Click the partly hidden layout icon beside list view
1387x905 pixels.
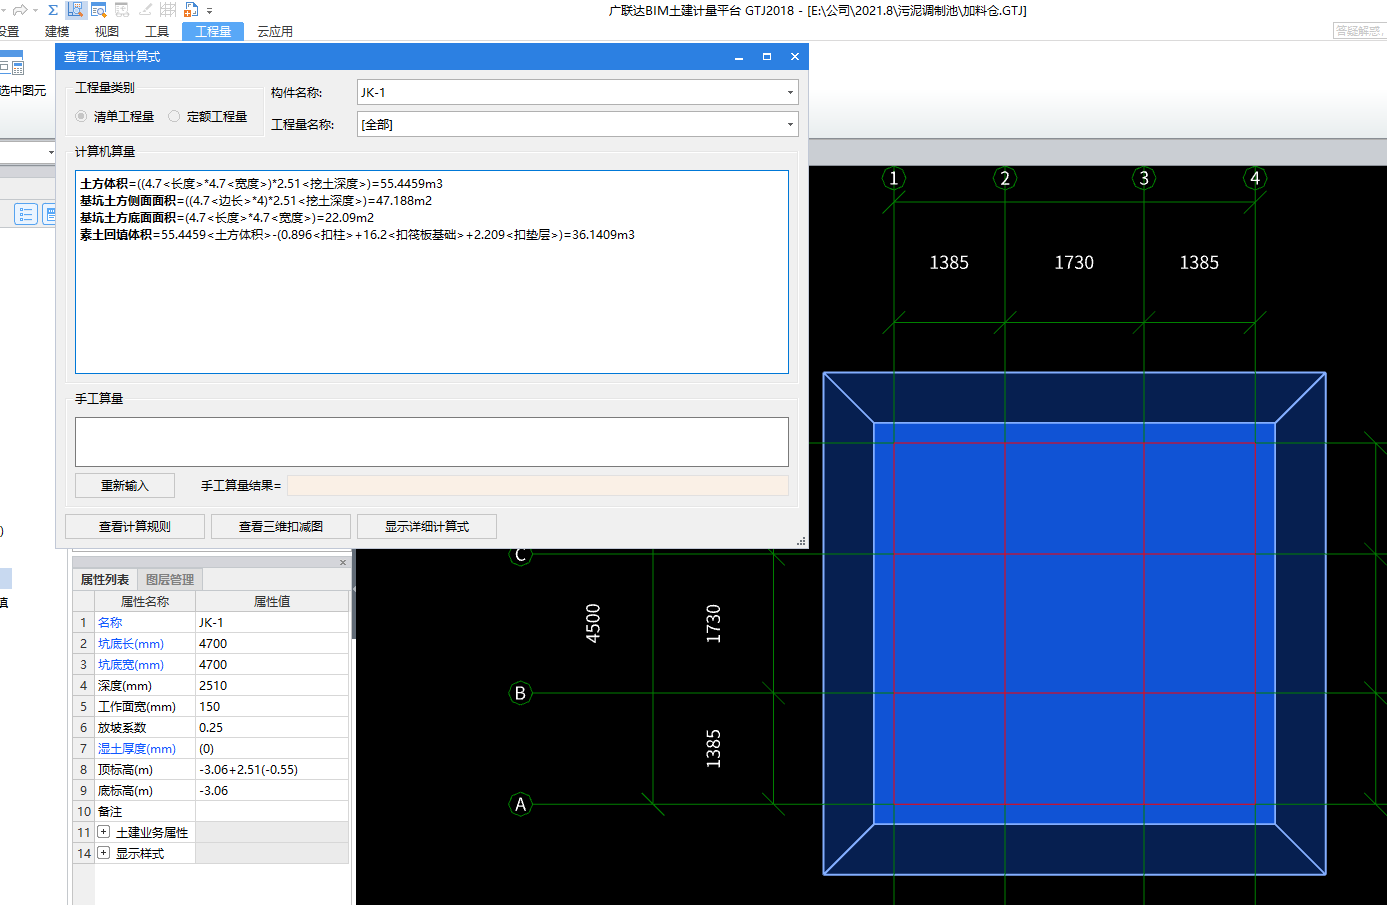tap(49, 214)
